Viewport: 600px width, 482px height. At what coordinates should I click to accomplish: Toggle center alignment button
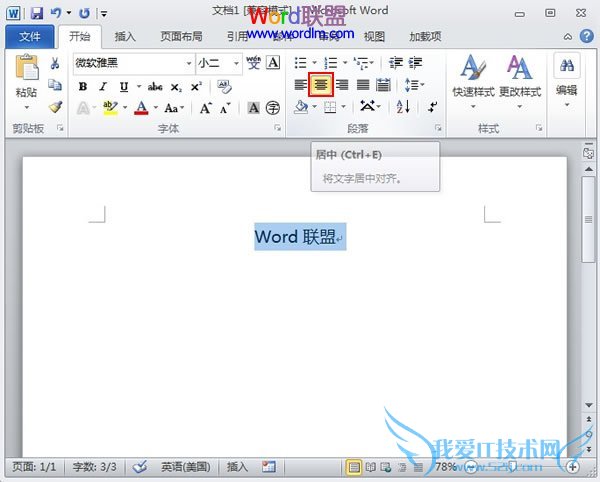pos(321,85)
